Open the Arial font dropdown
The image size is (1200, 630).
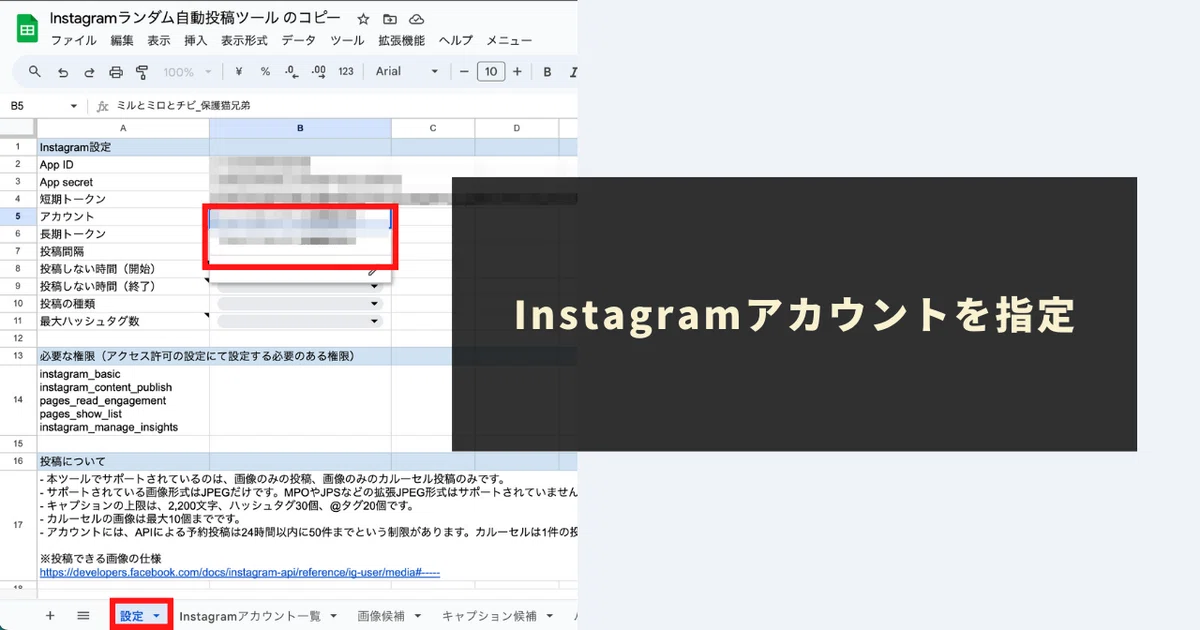[407, 72]
